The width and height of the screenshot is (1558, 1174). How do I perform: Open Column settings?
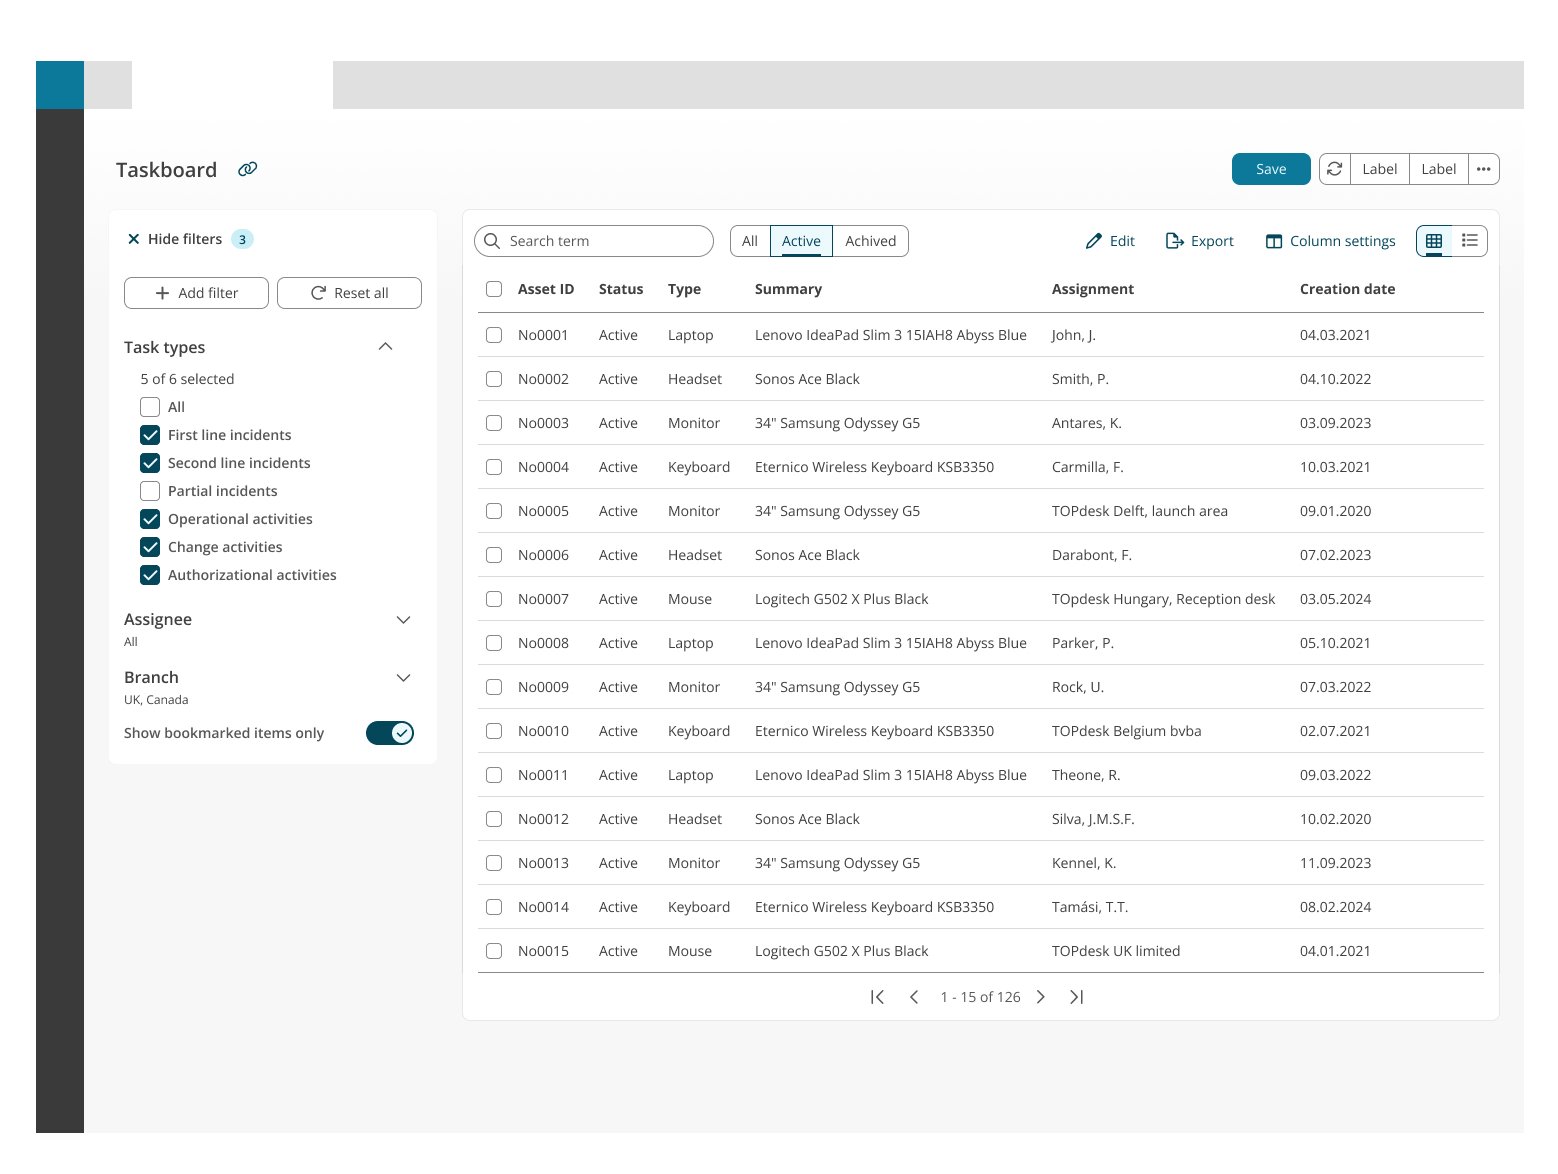[x=1331, y=241]
